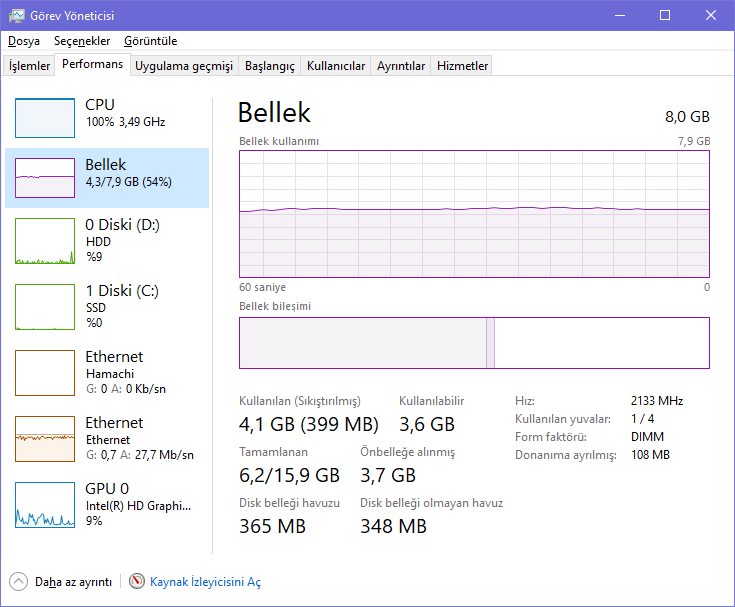
Task: Open the Dosya menu
Action: click(x=24, y=41)
